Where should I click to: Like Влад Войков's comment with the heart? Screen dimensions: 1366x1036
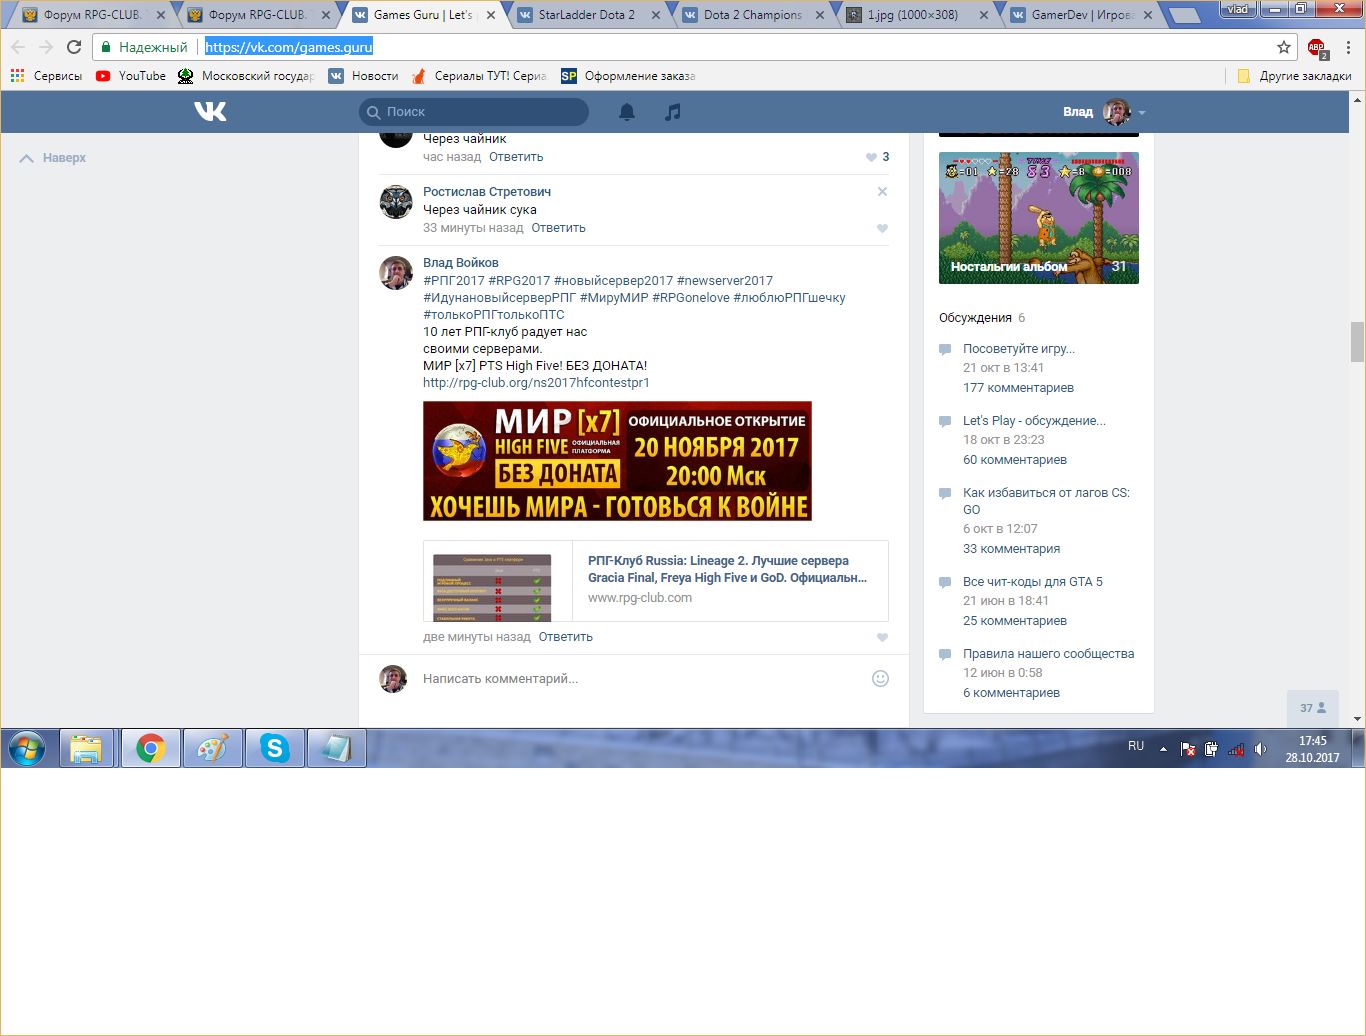click(882, 637)
